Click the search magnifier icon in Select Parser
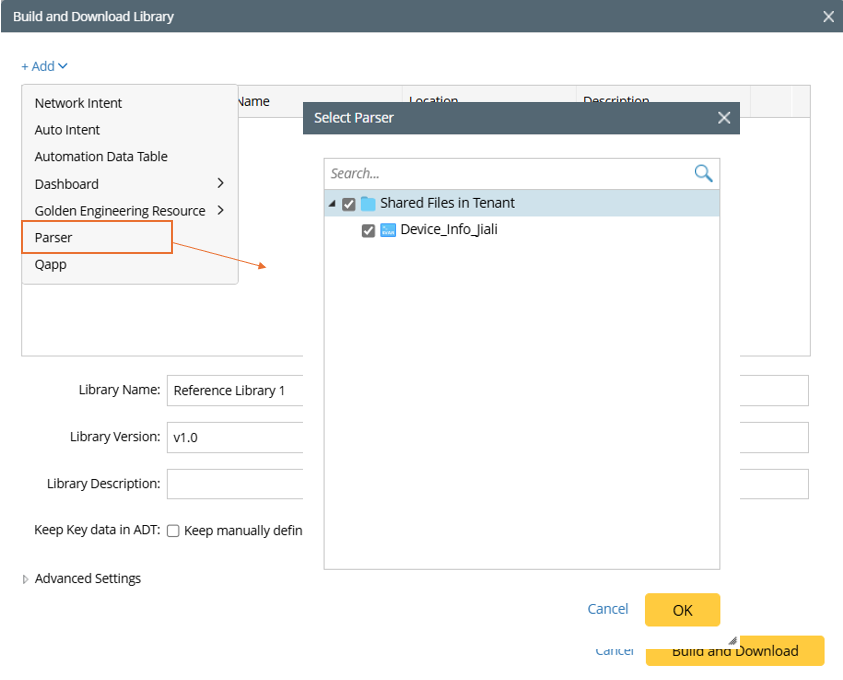The width and height of the screenshot is (843, 680). pyautogui.click(x=703, y=173)
